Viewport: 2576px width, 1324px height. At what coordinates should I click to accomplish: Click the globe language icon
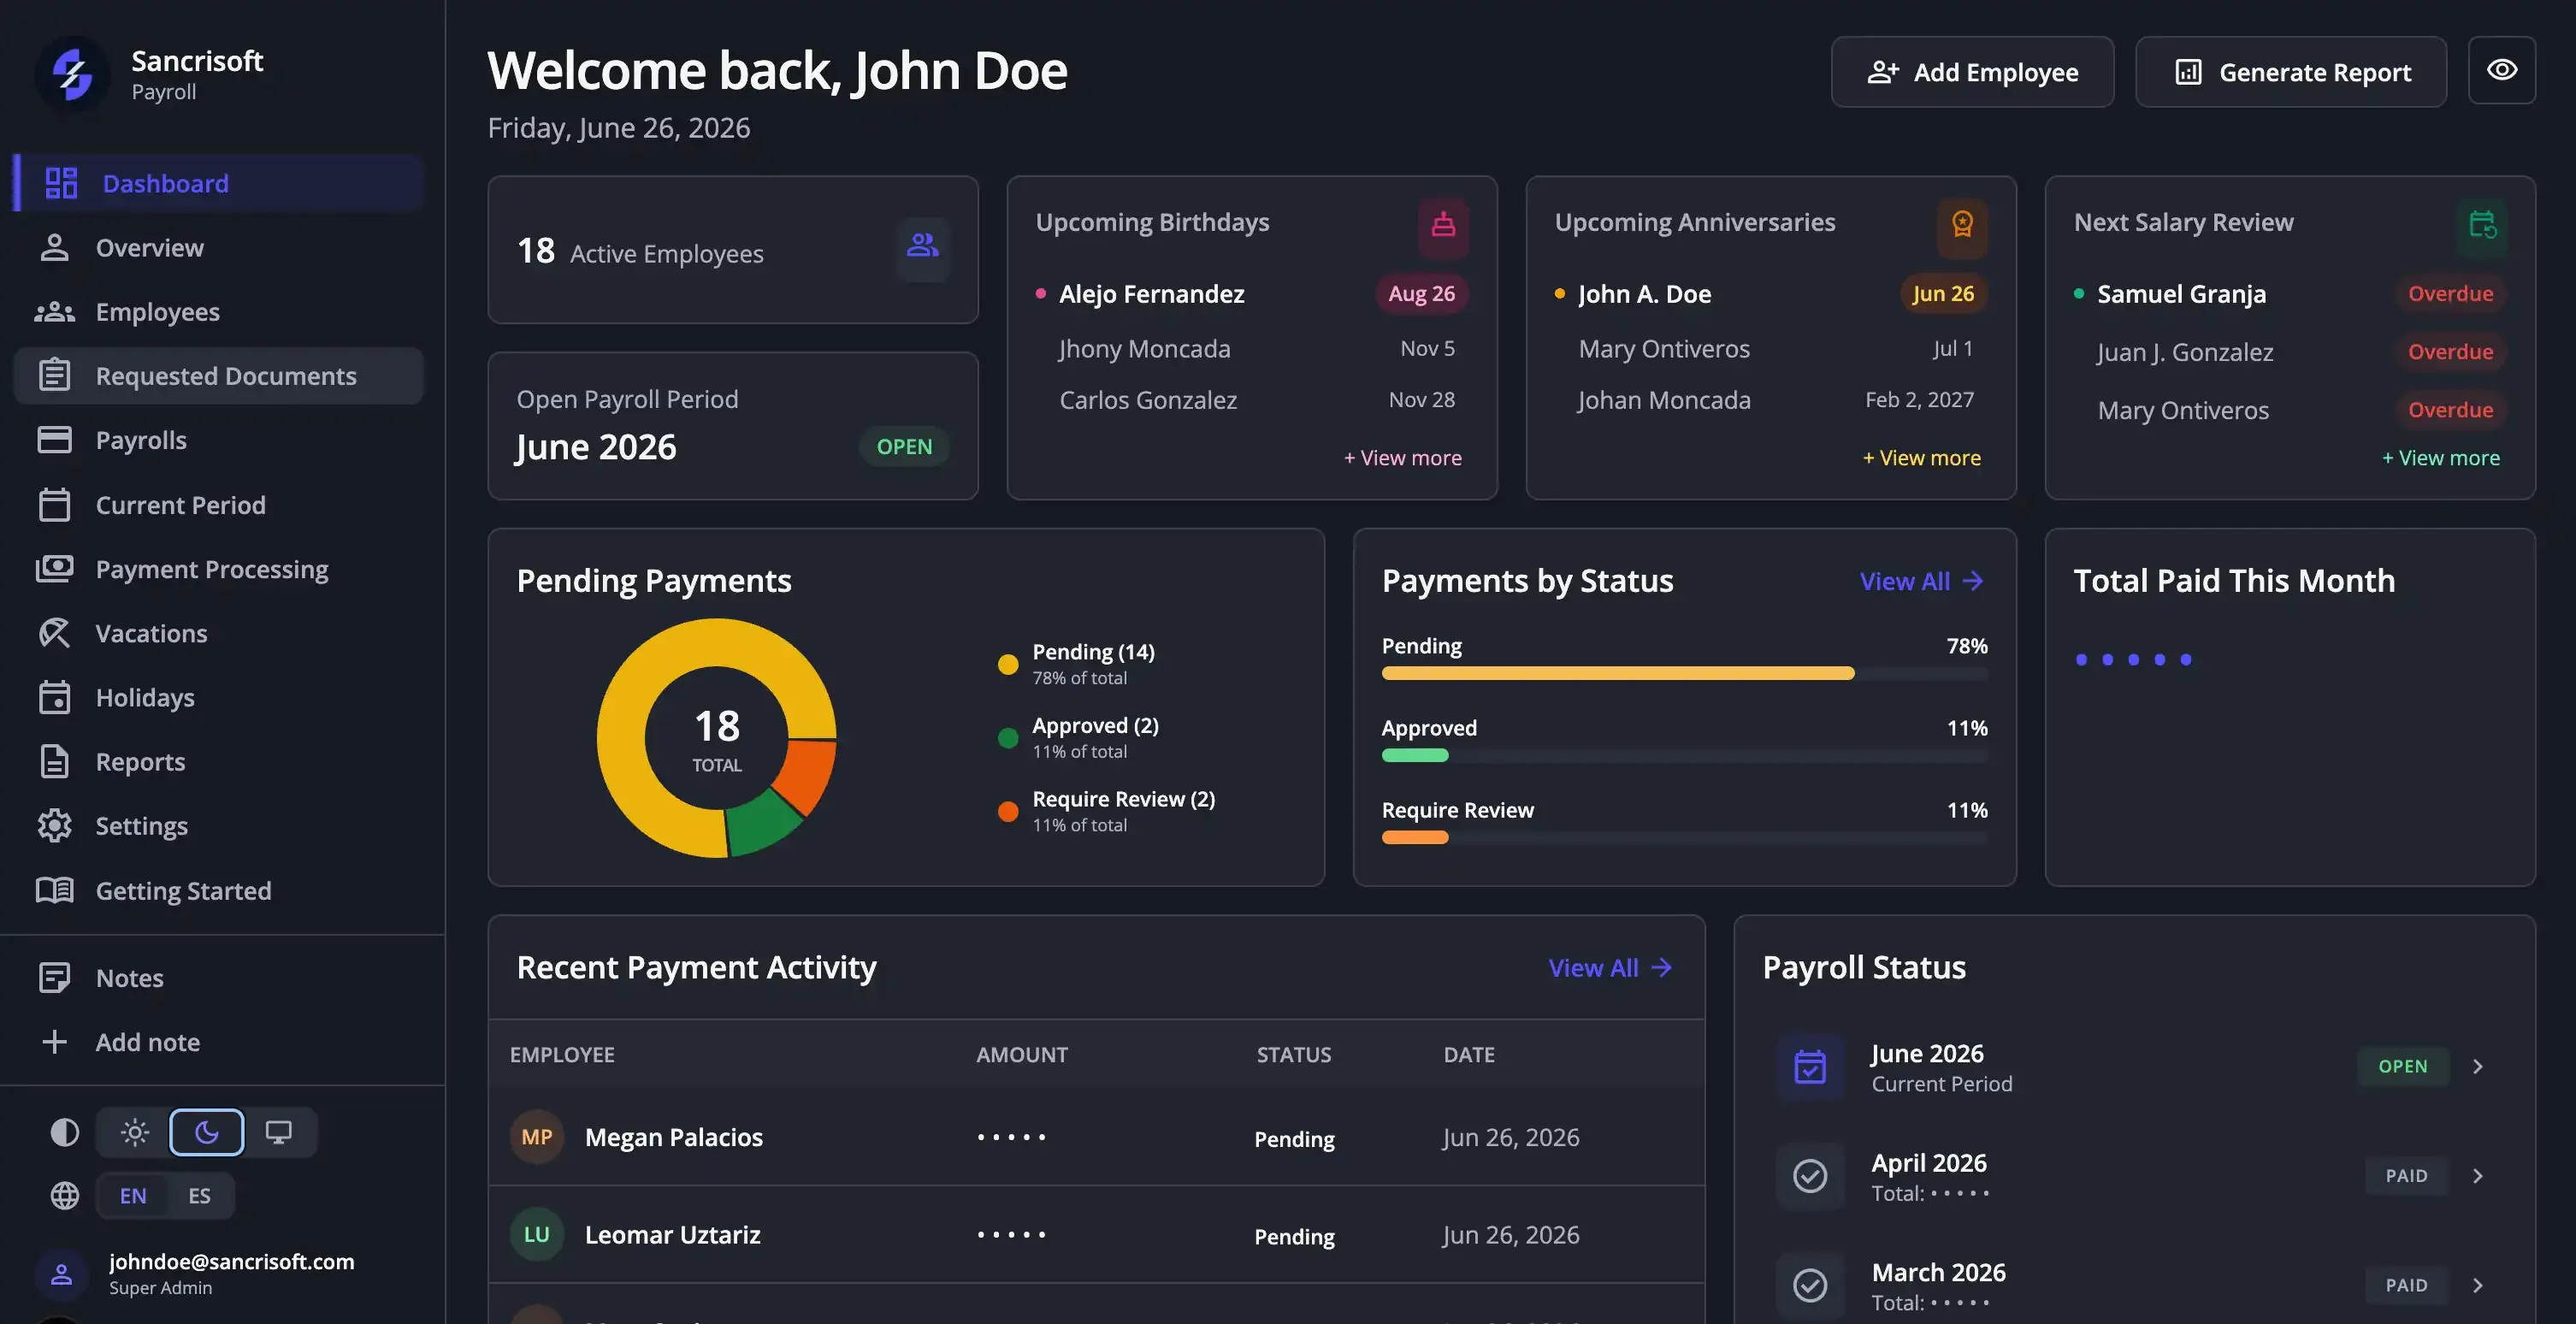tap(65, 1195)
